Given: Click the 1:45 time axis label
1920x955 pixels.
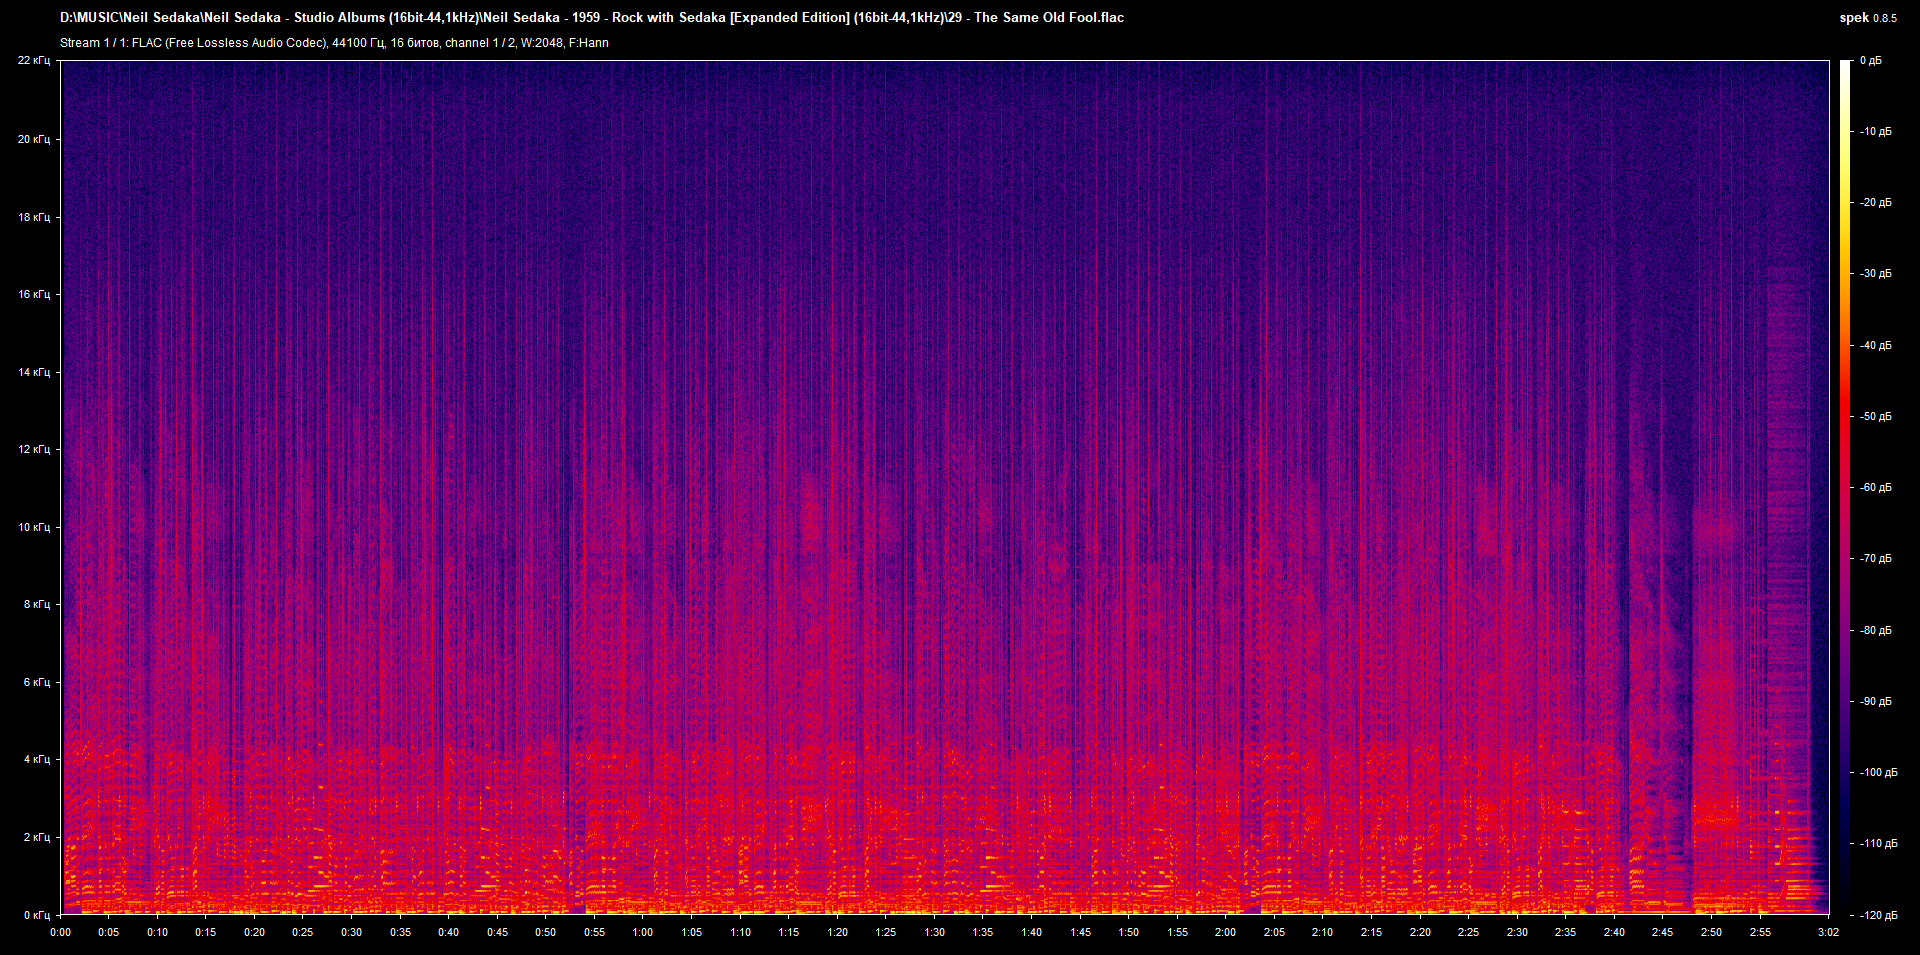Looking at the screenshot, I should click(x=1080, y=932).
